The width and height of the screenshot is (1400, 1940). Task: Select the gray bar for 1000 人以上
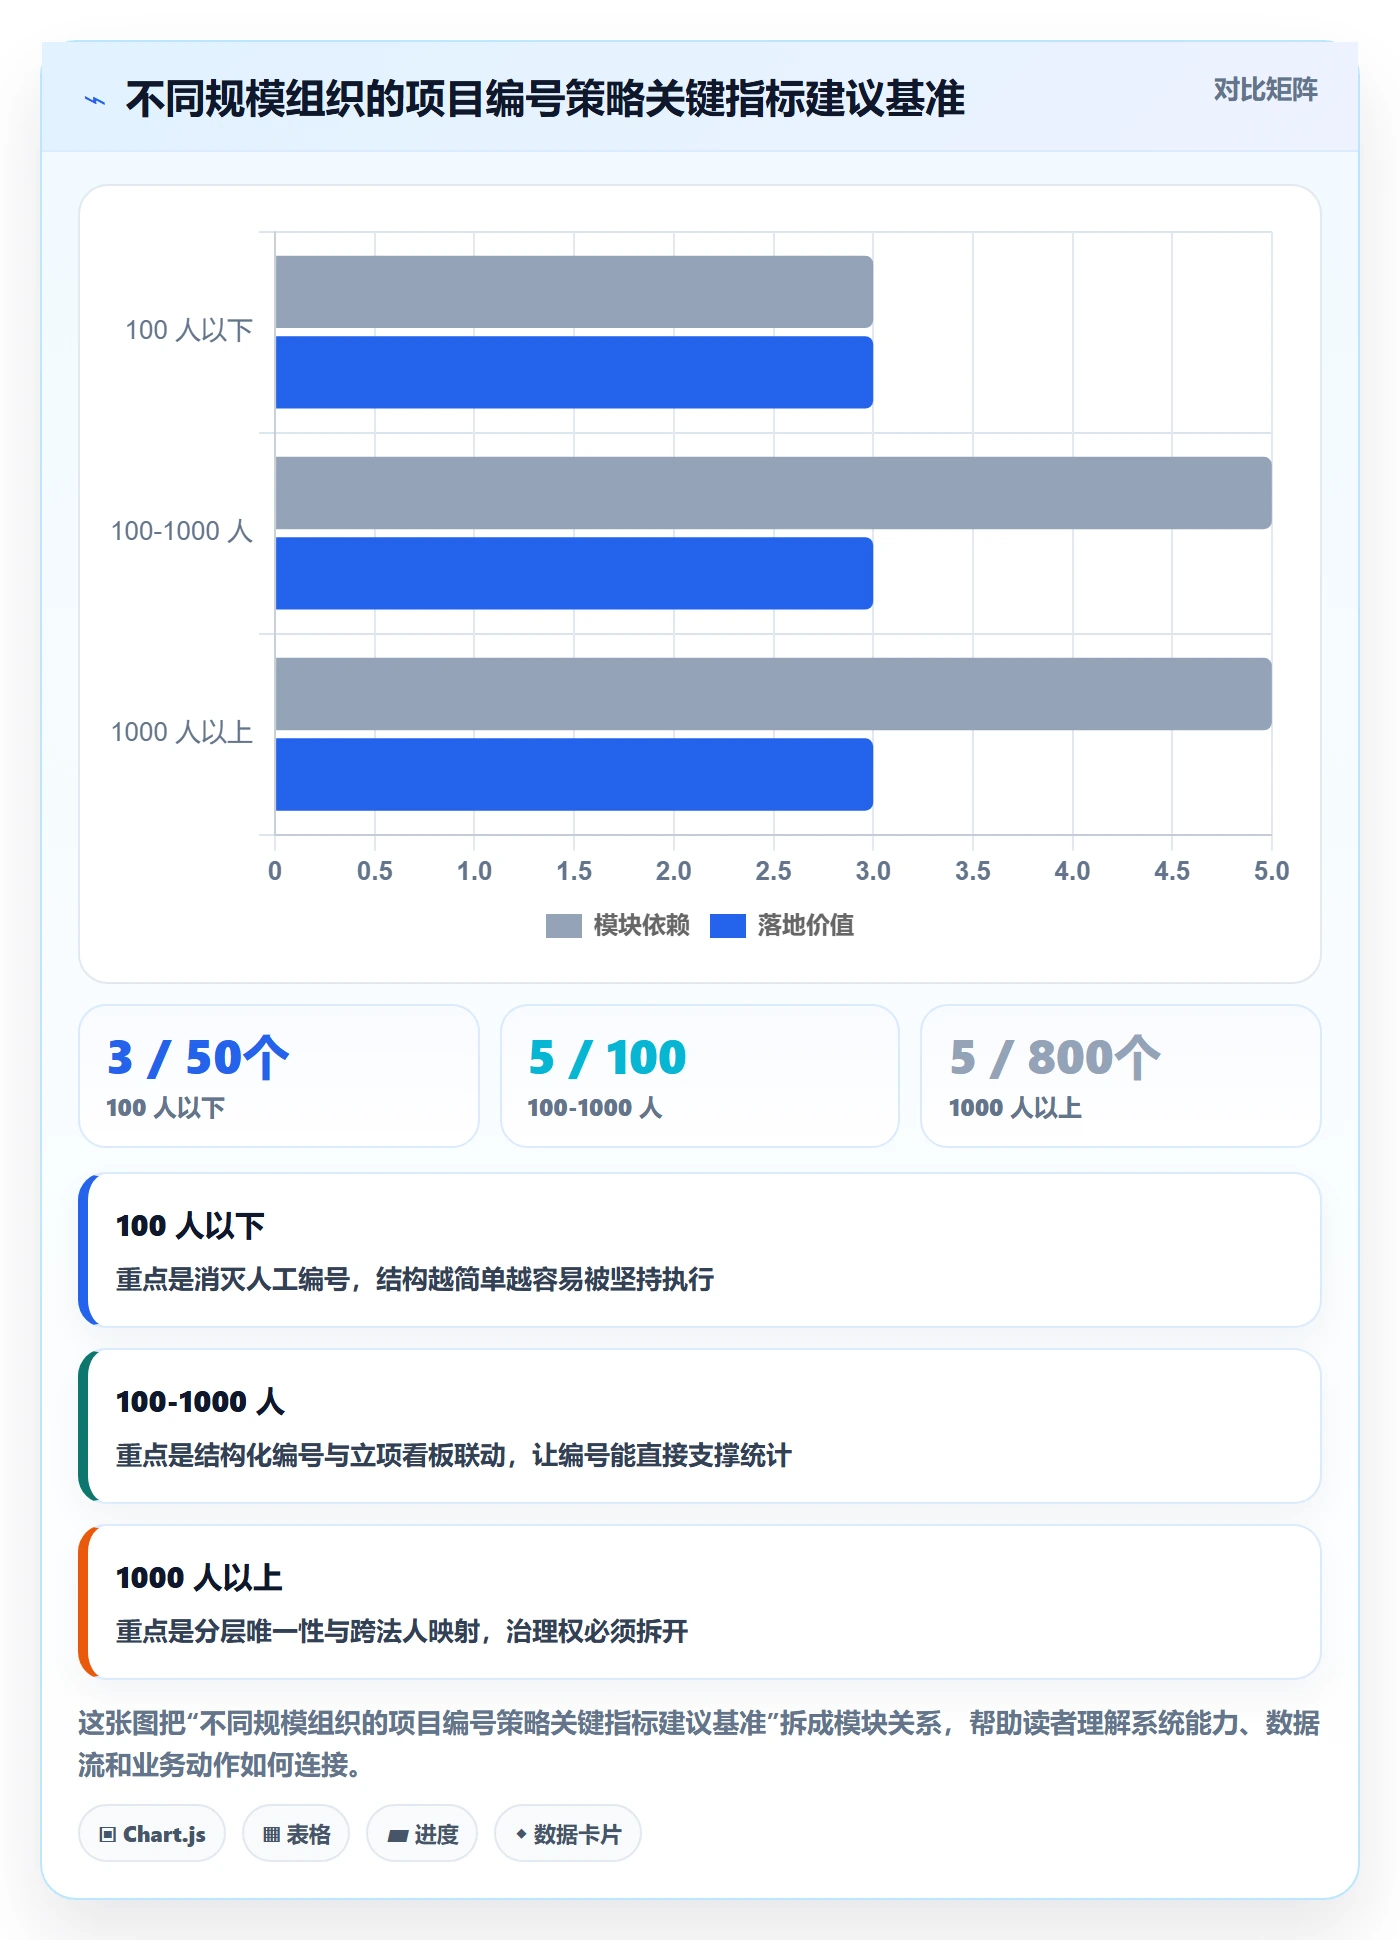(774, 694)
